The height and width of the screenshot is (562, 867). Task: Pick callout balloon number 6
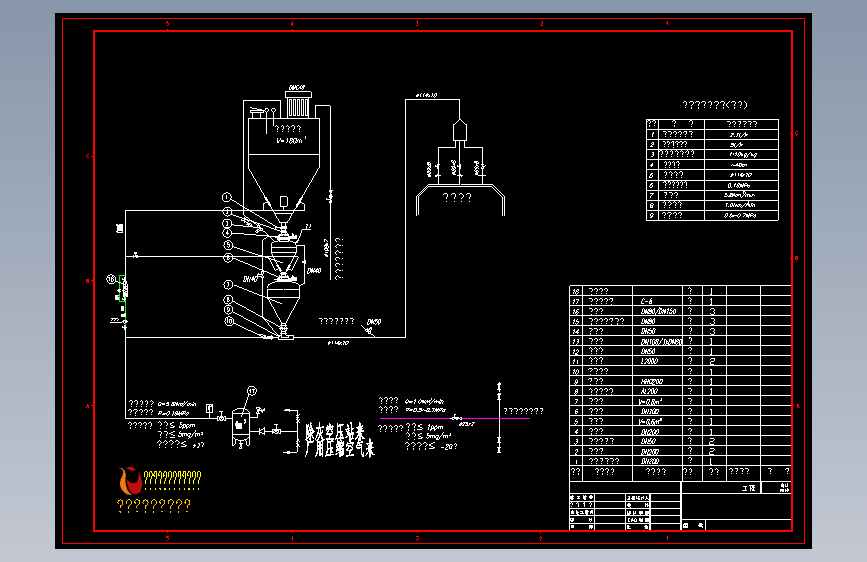coord(228,258)
